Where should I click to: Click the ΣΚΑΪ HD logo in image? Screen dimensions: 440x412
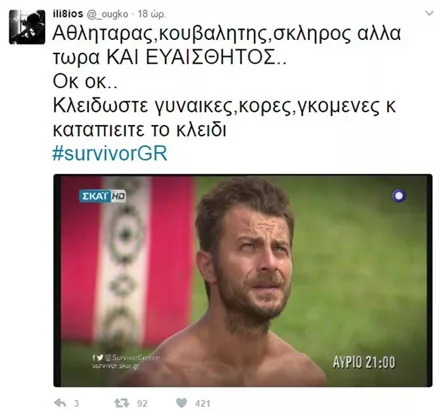(x=103, y=196)
